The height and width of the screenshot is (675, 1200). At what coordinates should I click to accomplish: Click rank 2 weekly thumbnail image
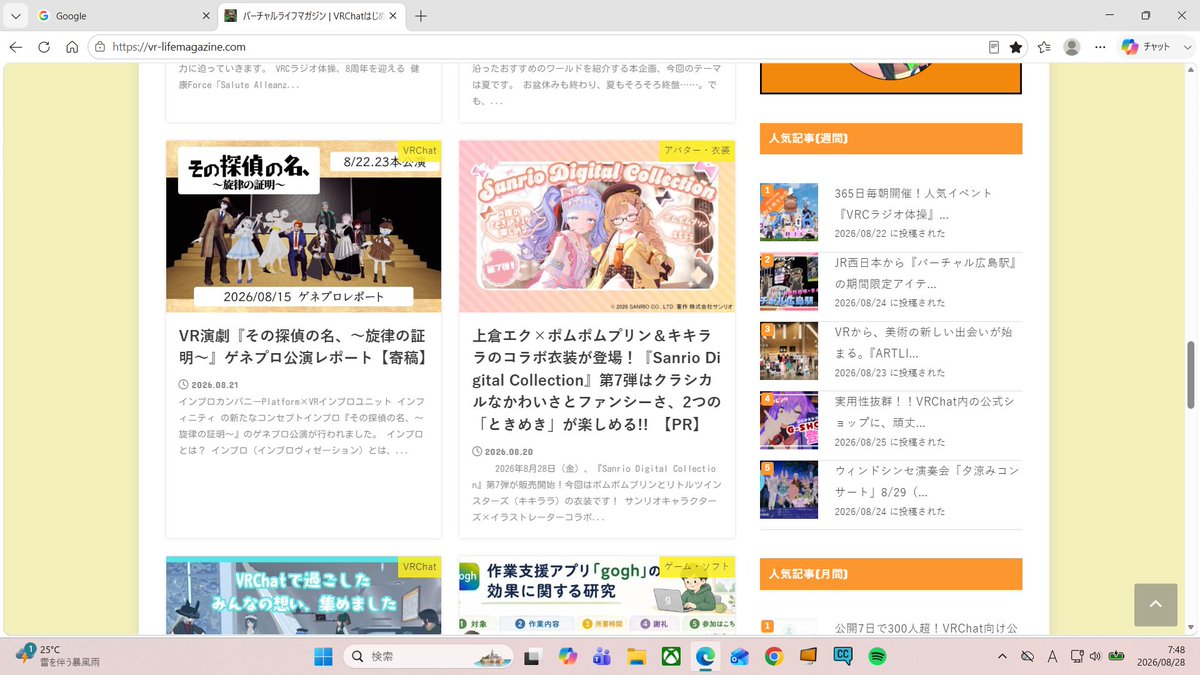[x=789, y=282]
